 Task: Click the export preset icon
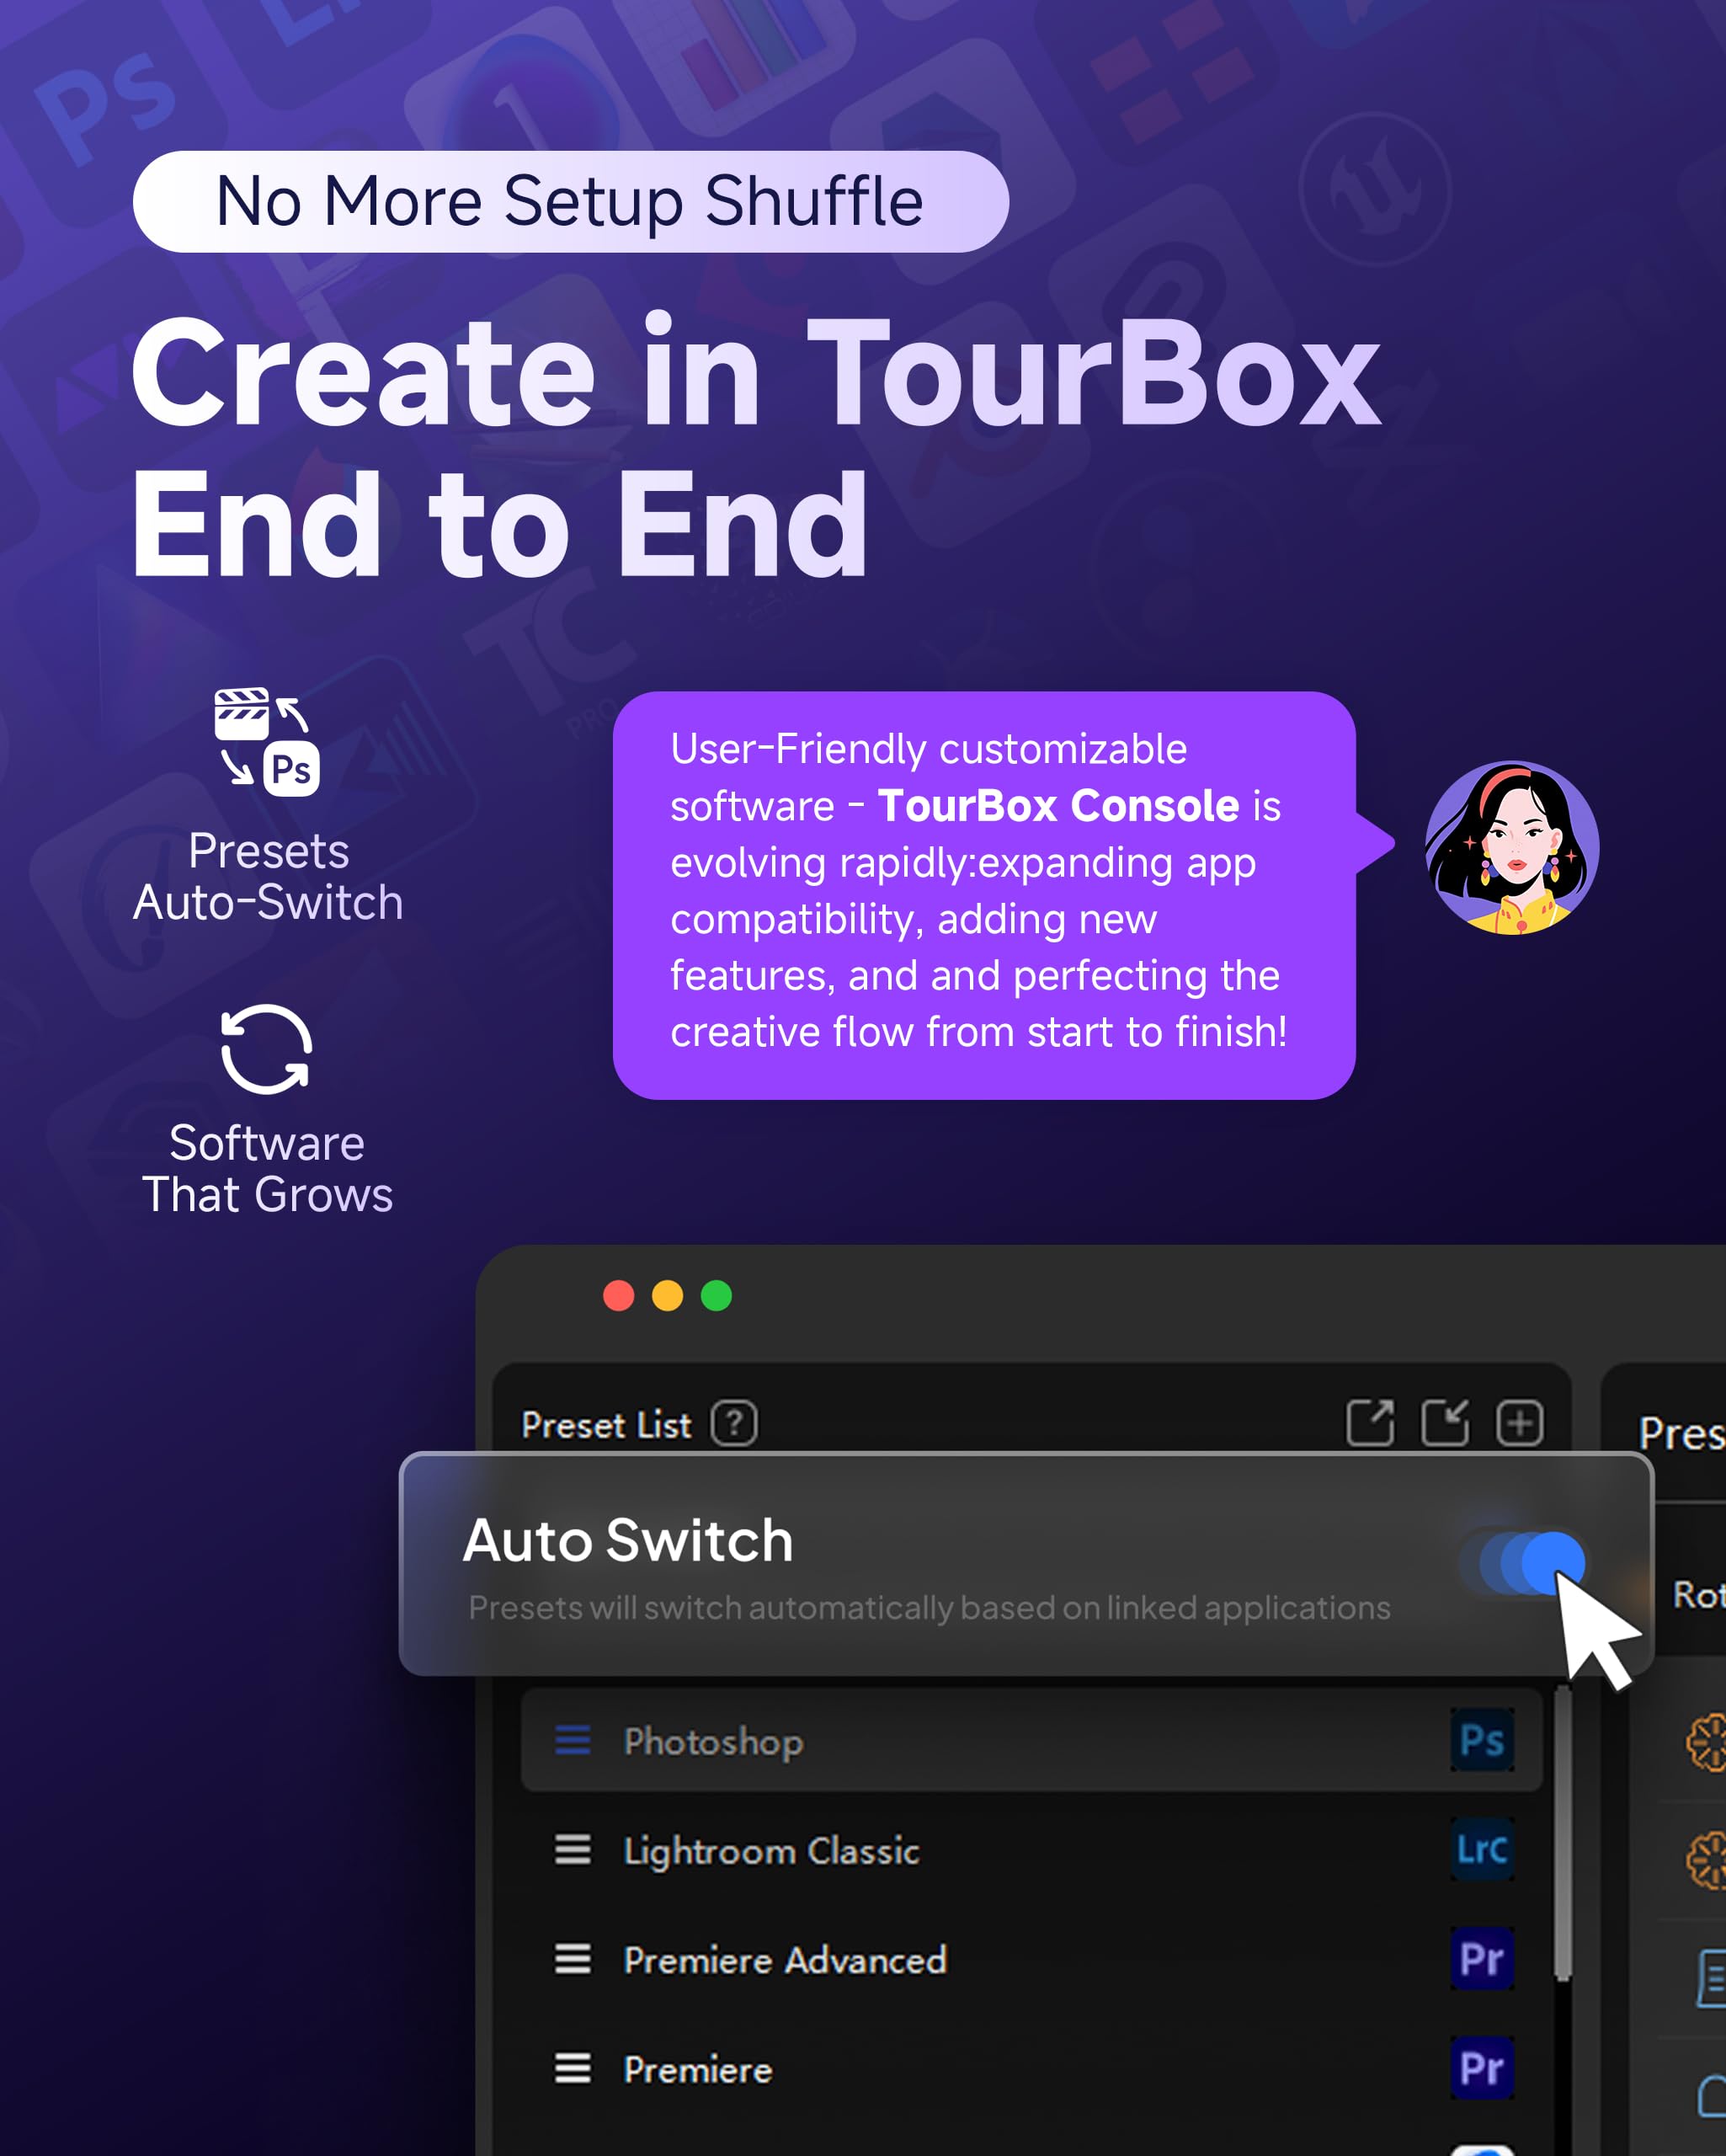(1370, 1423)
